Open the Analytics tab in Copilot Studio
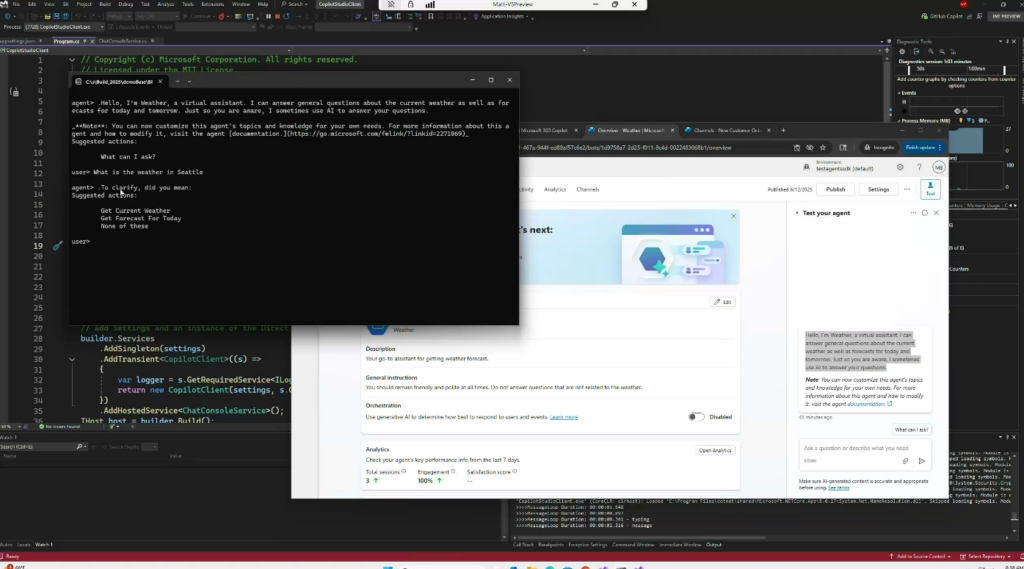Viewport: 1024px width, 569px height. 555,189
